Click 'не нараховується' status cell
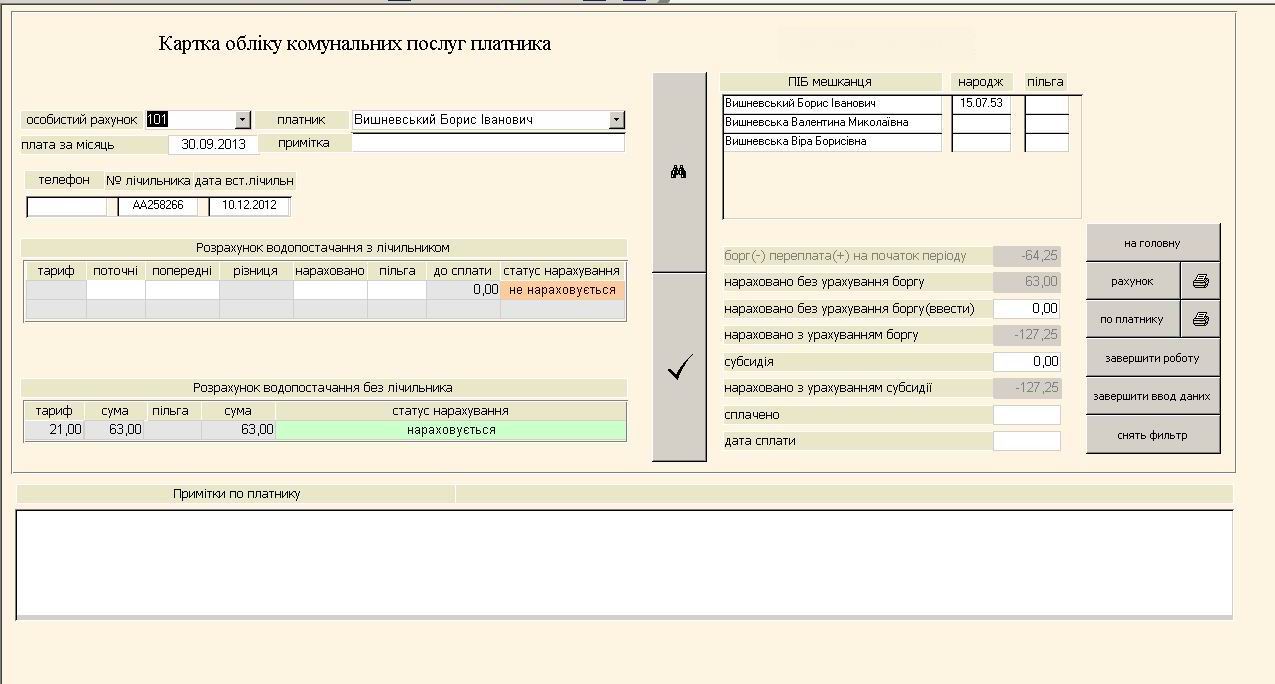Viewport: 1275px width, 684px height. click(x=563, y=290)
